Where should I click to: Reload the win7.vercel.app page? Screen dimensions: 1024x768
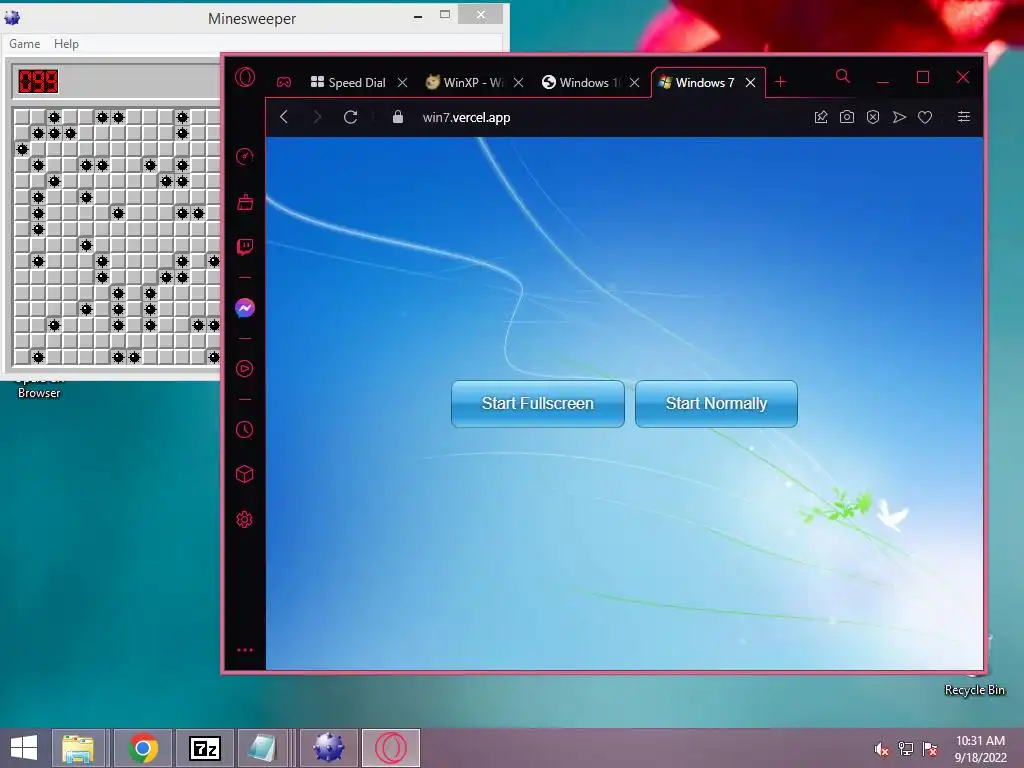(351, 117)
